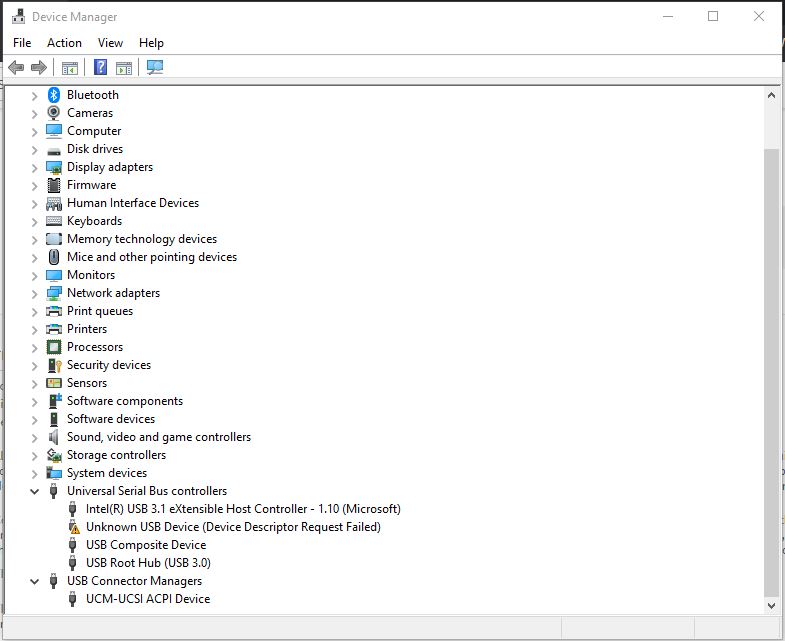The image size is (785, 641).
Task: Click the scrollbar up arrow
Action: [x=771, y=95]
